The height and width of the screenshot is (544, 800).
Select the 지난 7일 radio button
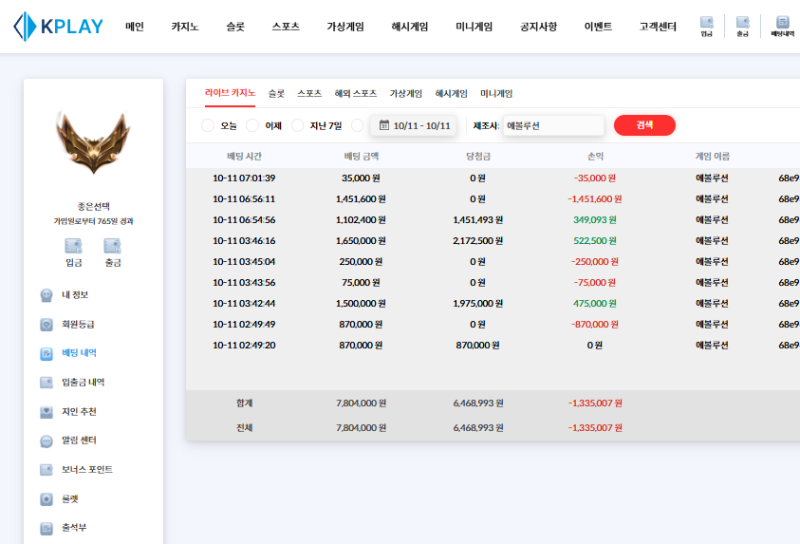coord(297,125)
